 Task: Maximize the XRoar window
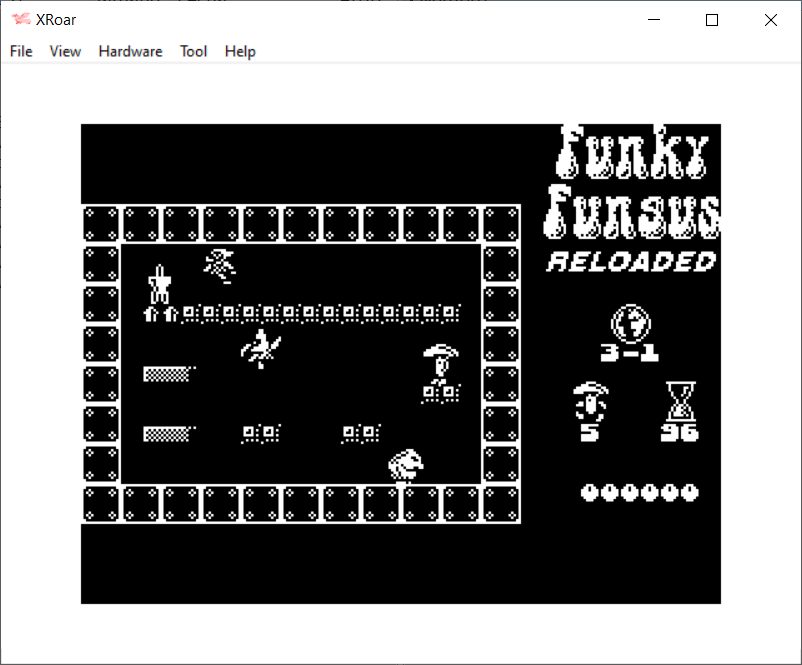(x=712, y=20)
